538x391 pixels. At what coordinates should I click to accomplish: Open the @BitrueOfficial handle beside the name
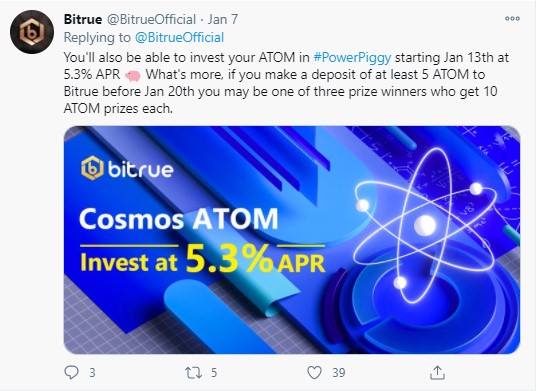pos(151,19)
